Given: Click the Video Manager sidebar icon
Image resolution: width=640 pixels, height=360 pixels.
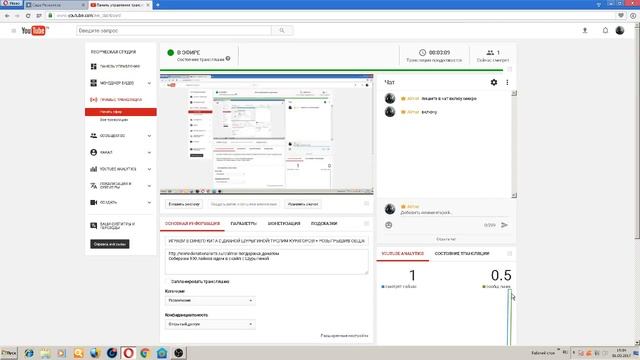Looking at the screenshot, I should coord(93,83).
